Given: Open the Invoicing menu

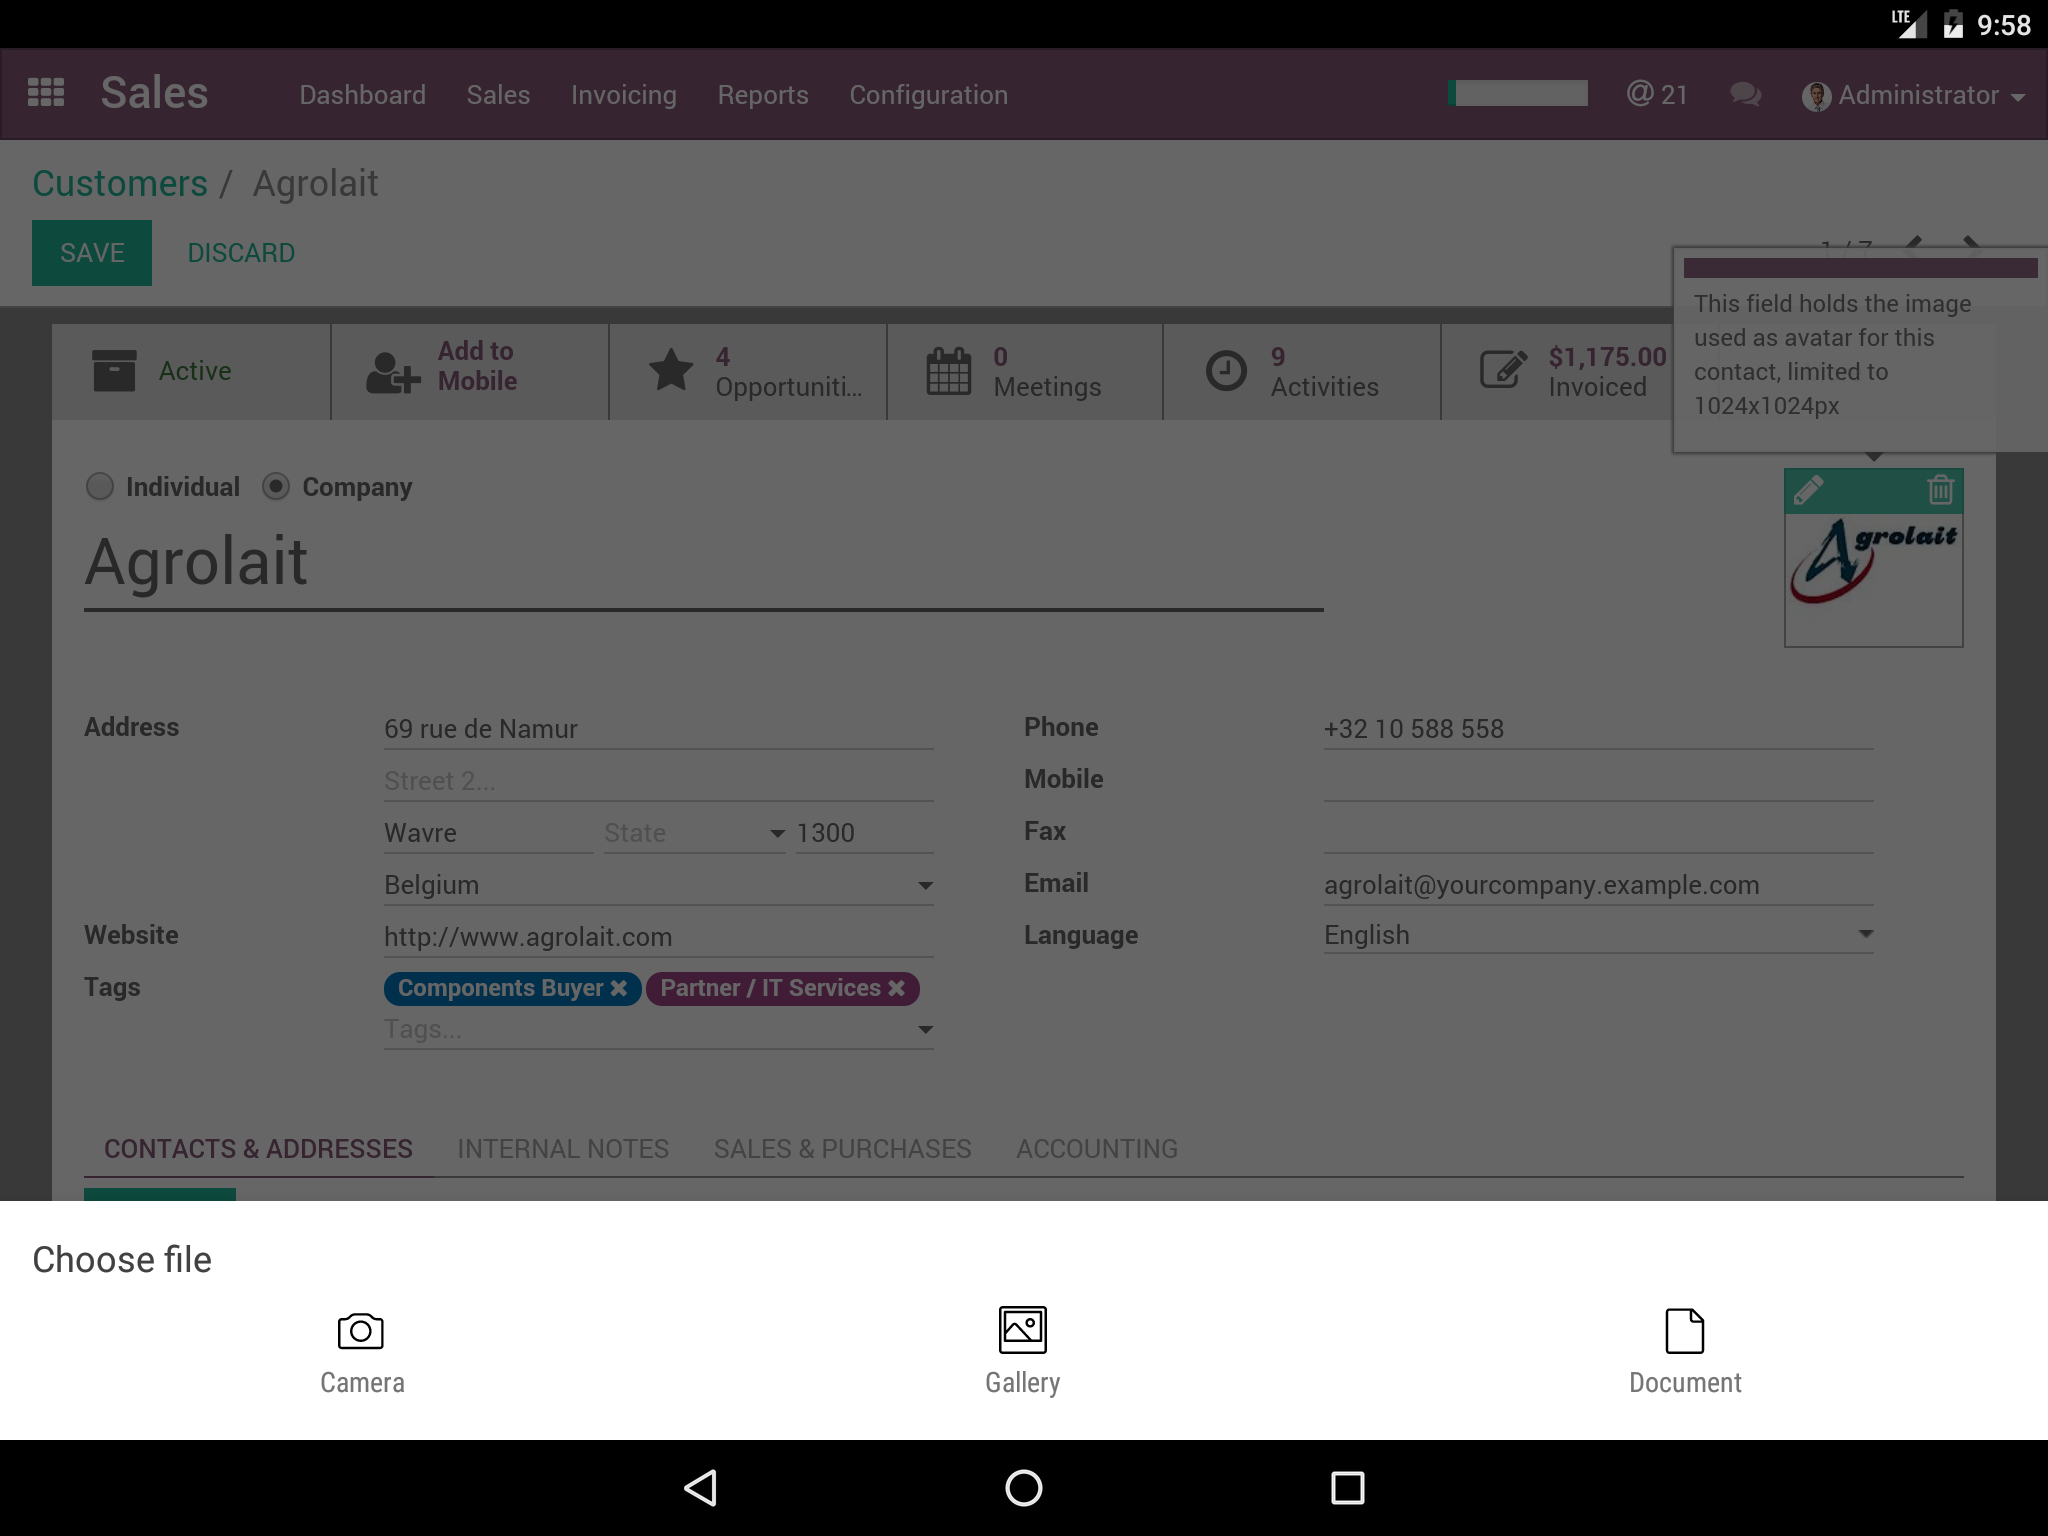Looking at the screenshot, I should tap(623, 95).
